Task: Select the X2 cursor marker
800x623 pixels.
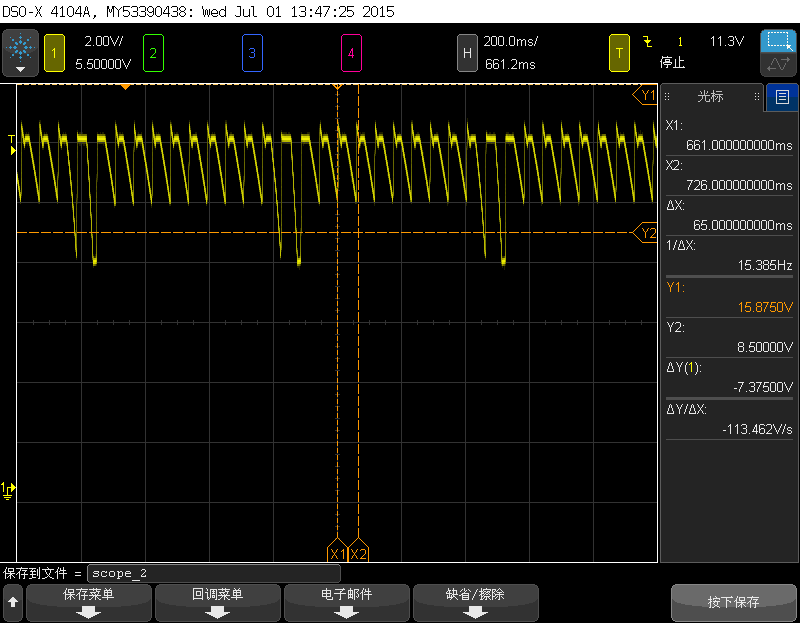Action: click(x=358, y=550)
